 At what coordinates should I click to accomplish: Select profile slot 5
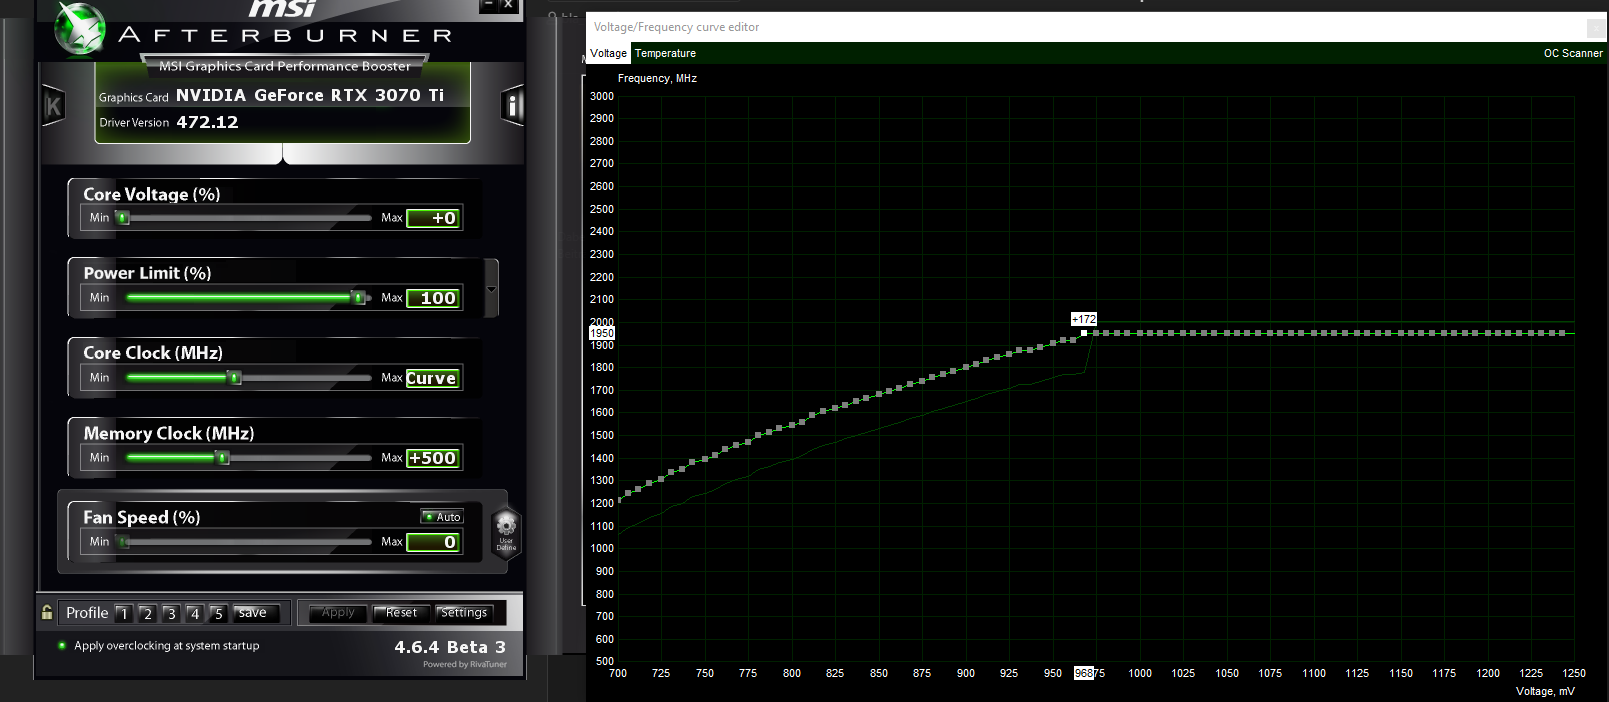coord(218,613)
